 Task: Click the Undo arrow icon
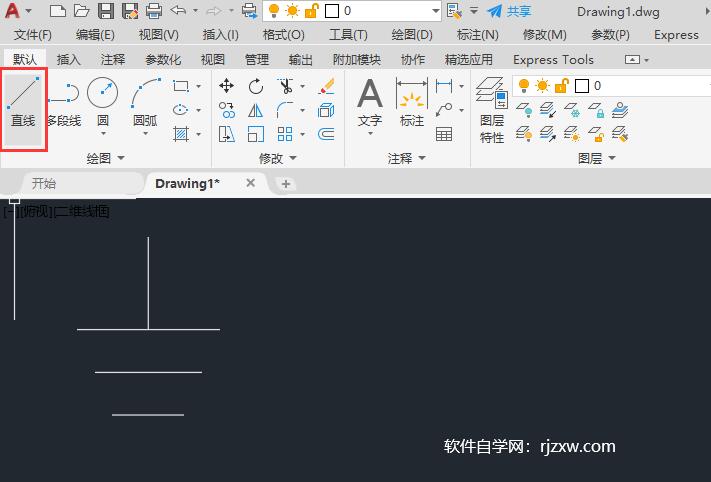click(178, 10)
